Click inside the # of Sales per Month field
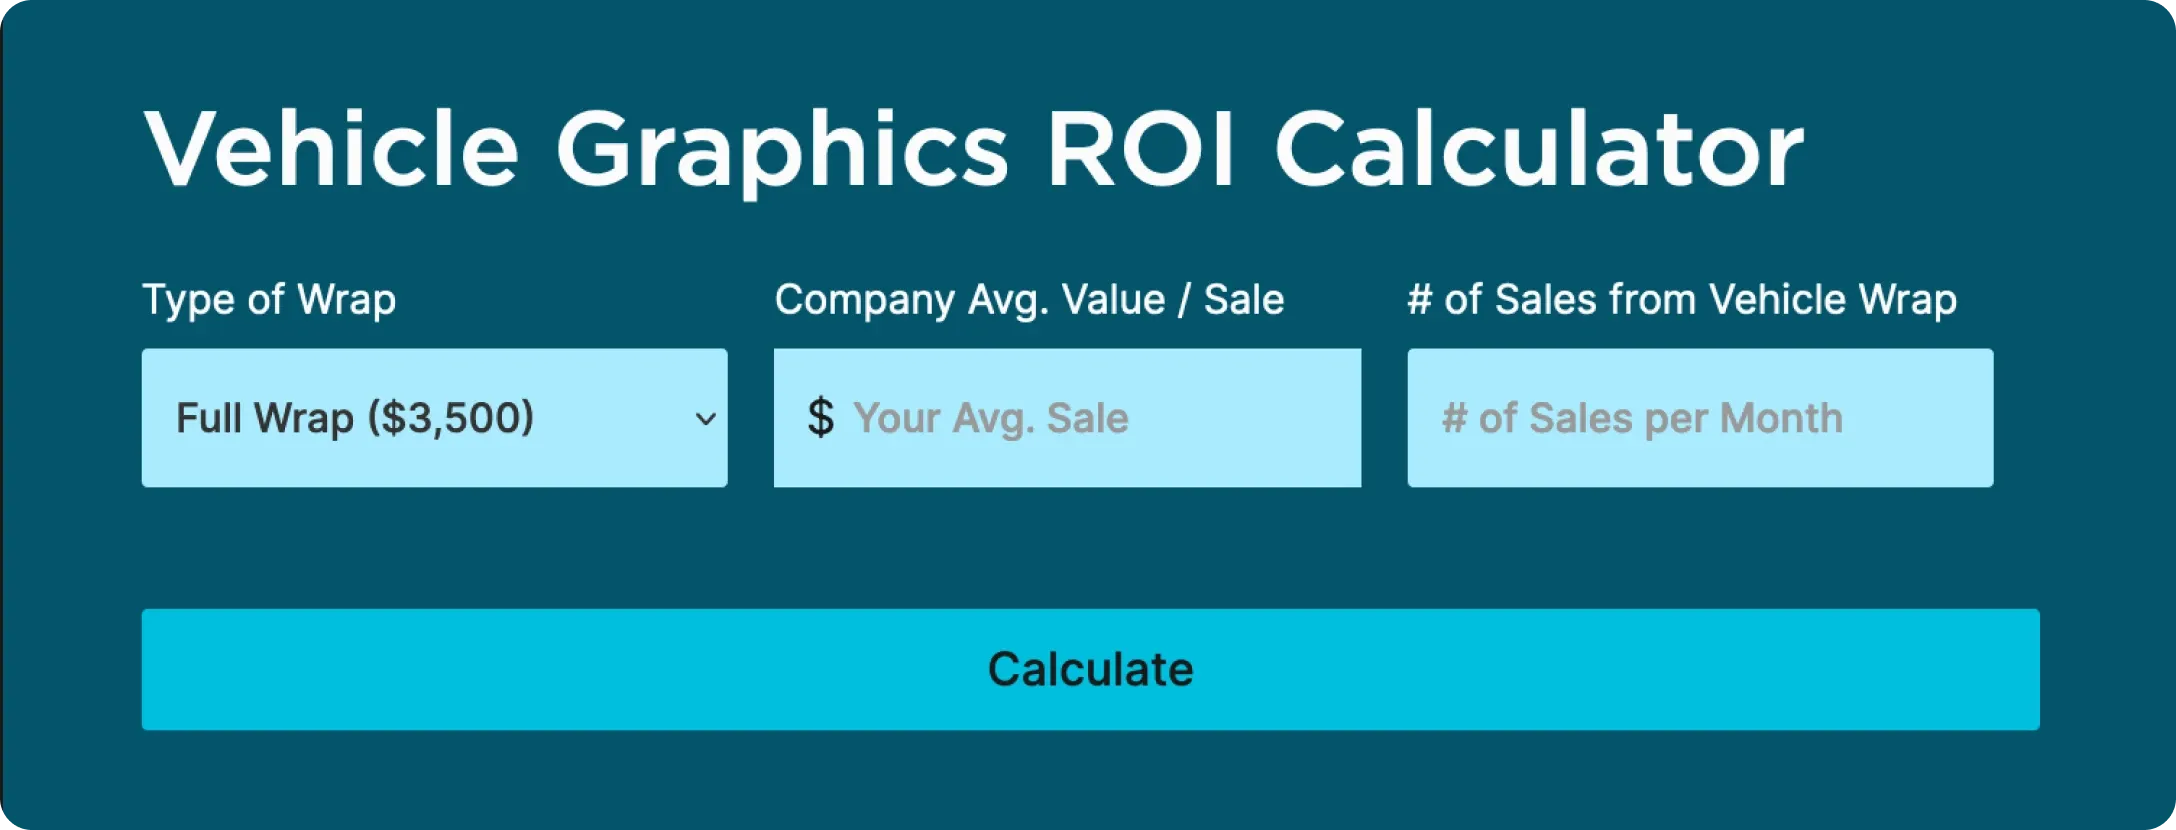This screenshot has height=830, width=2176. pyautogui.click(x=1700, y=418)
